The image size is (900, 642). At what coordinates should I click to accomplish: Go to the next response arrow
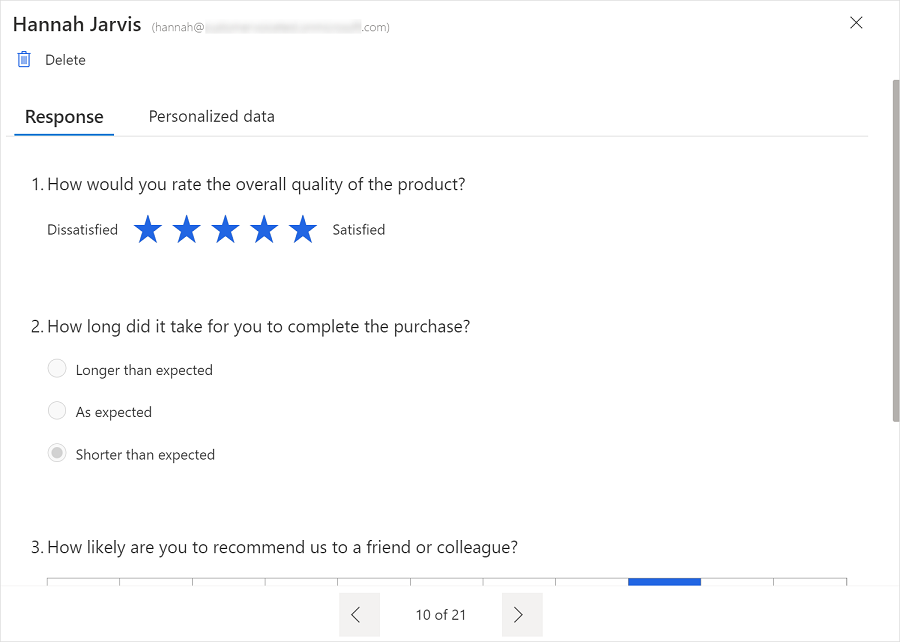point(522,614)
